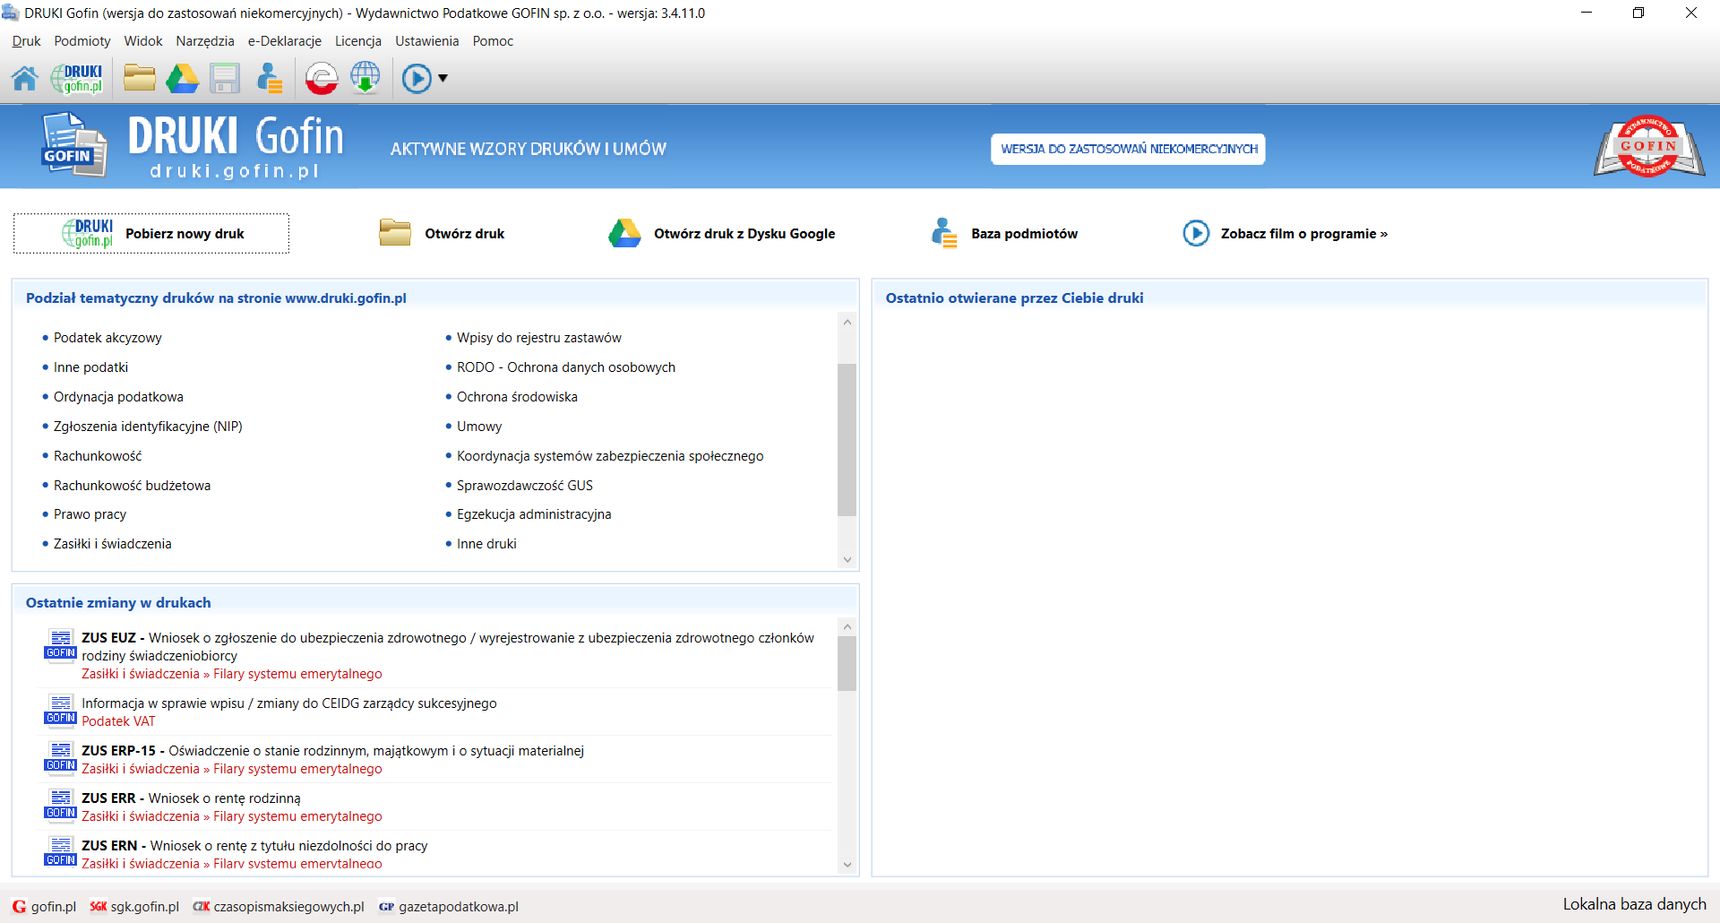This screenshot has width=1720, height=923.
Task: Open ZUS ERP-15 Oświadczenie o stanie rodzinnym
Action: (333, 751)
